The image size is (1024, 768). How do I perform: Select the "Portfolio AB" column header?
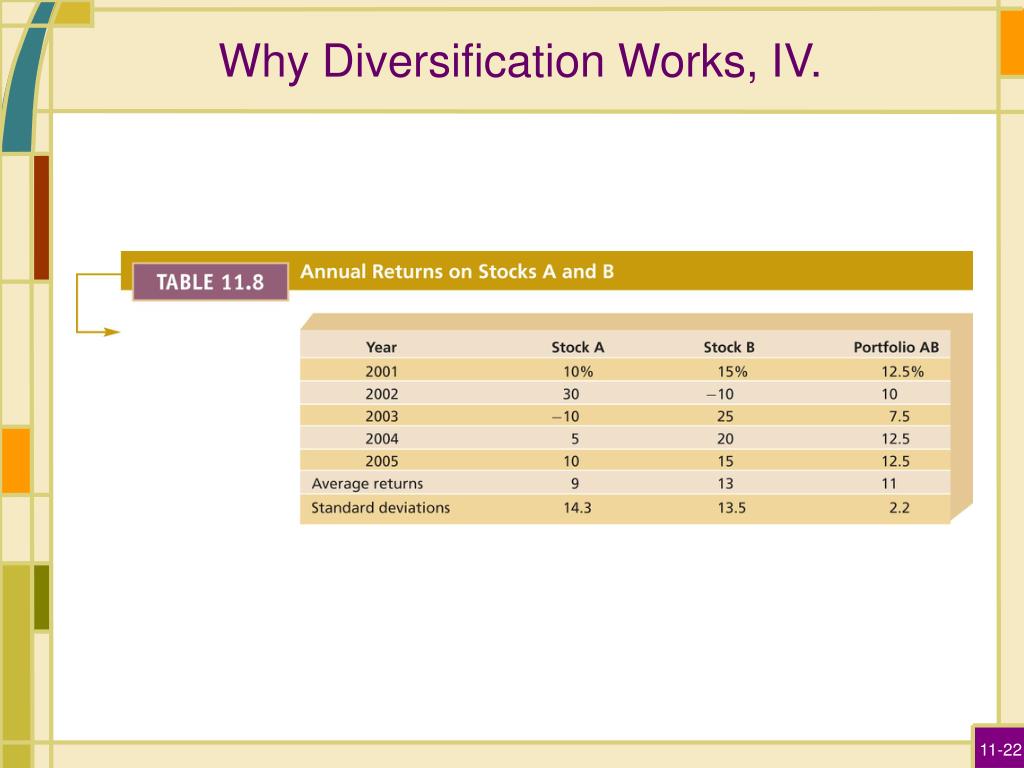click(x=896, y=347)
